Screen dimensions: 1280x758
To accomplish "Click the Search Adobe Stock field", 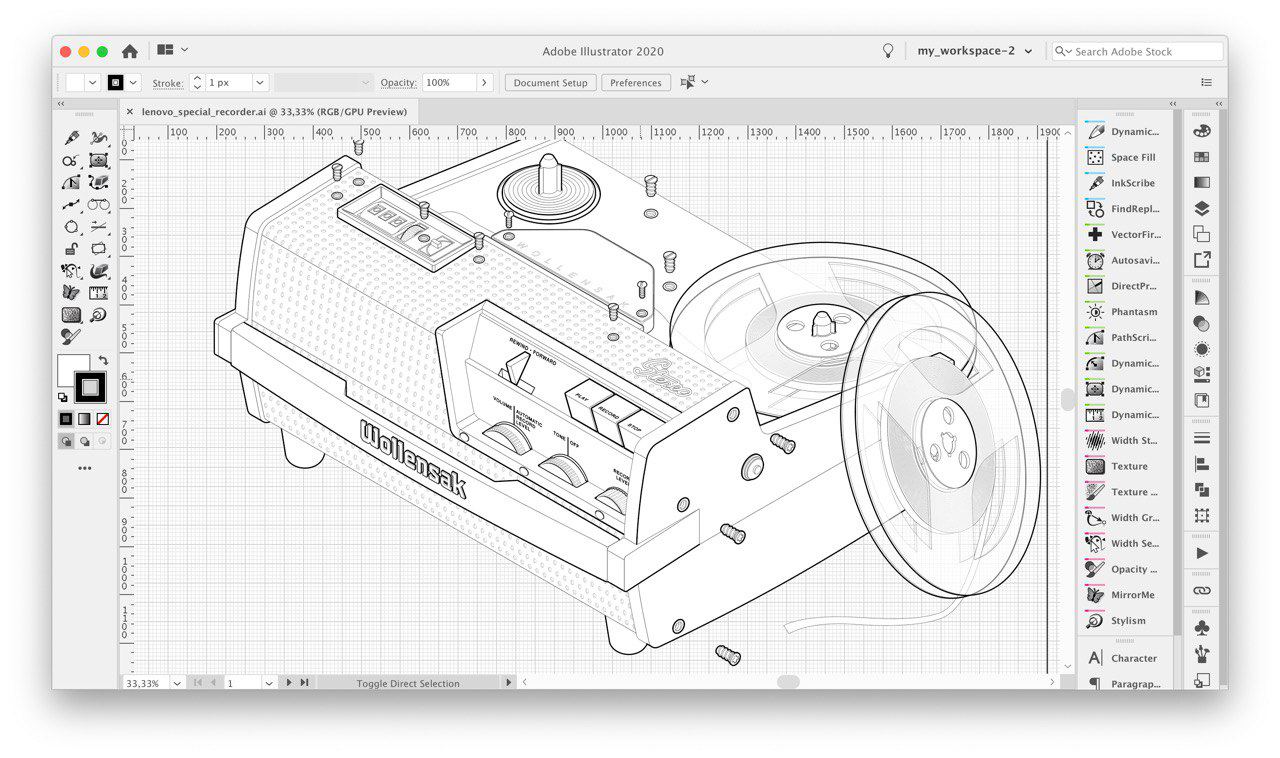I will (x=1138, y=51).
